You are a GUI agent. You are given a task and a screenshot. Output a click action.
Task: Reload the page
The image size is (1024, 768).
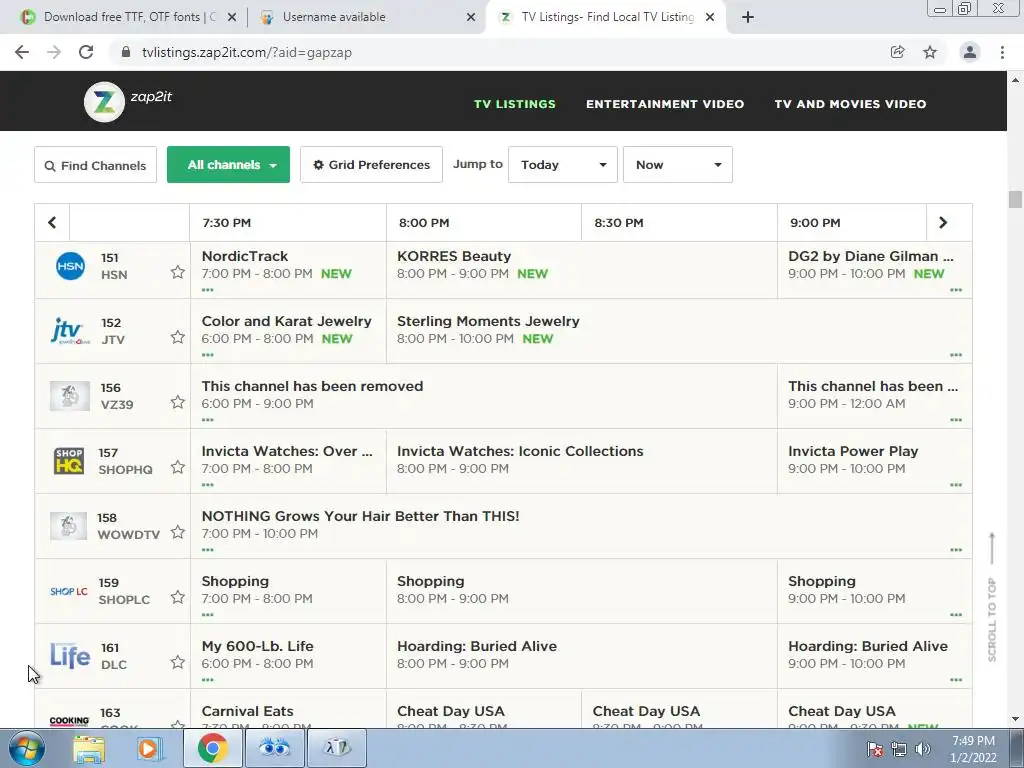pyautogui.click(x=86, y=52)
